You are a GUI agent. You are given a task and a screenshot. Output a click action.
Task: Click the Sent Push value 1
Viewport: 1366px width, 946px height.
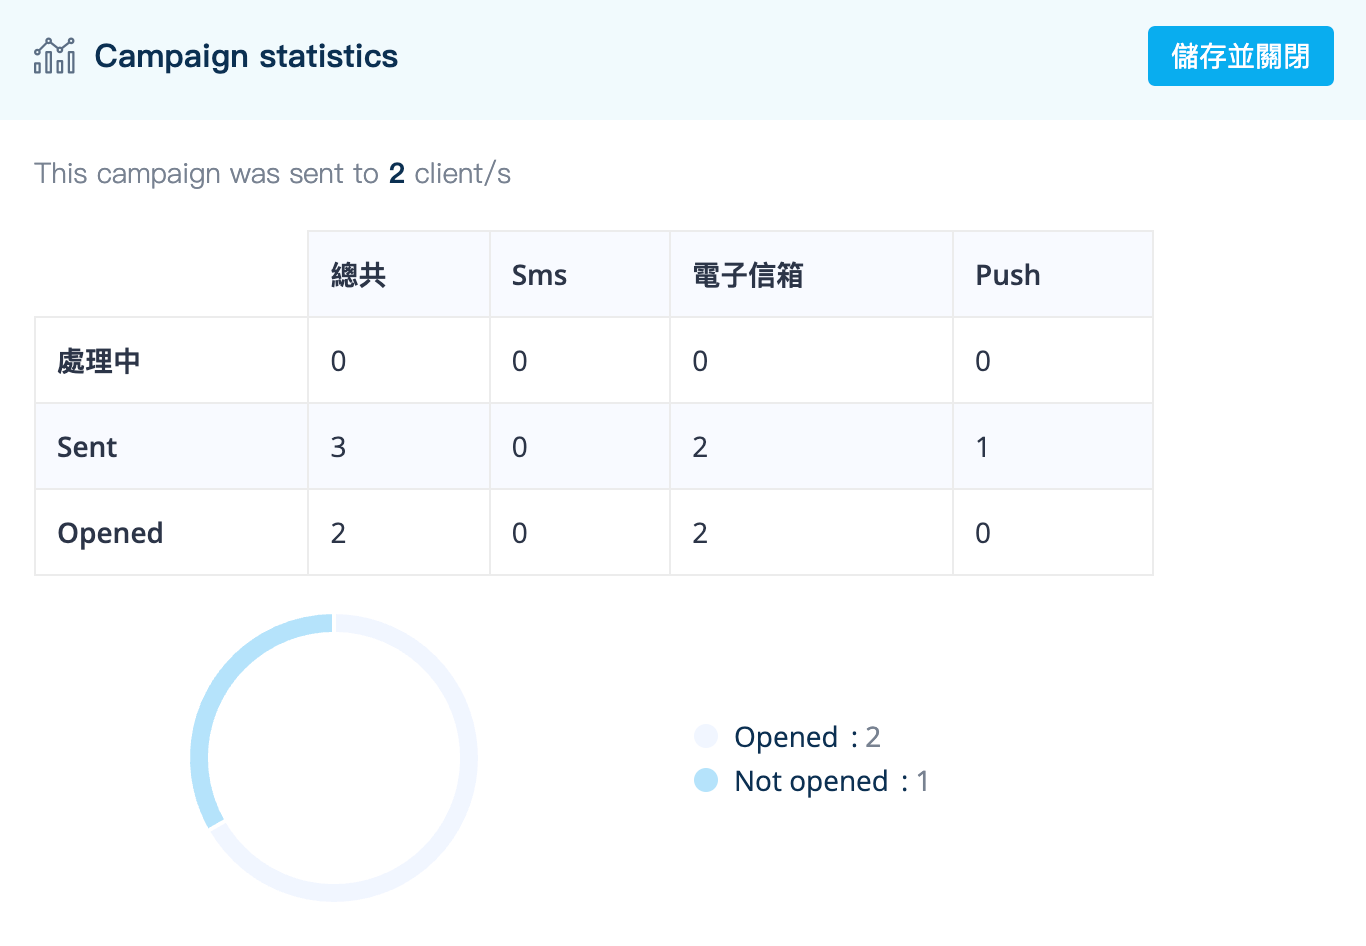[x=983, y=447]
